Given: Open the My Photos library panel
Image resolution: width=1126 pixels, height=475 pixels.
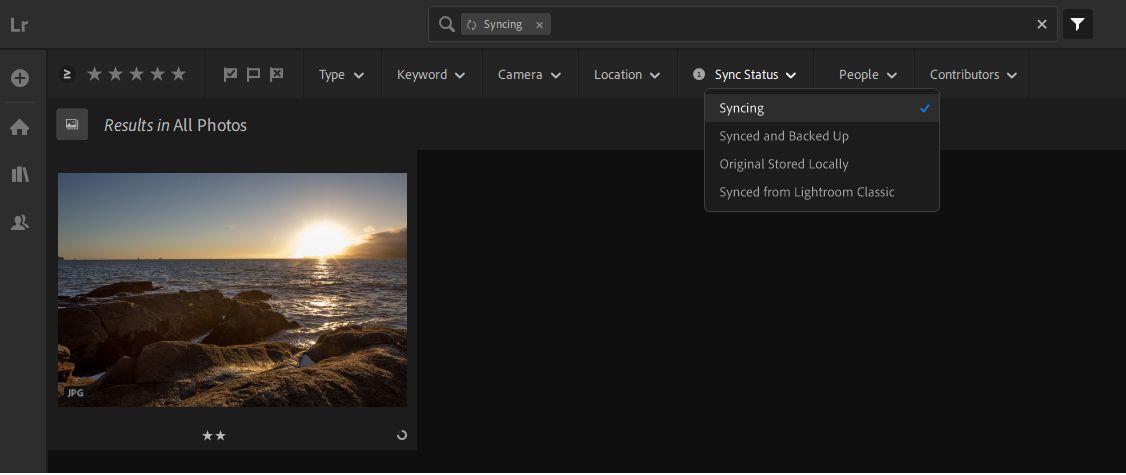Looking at the screenshot, I should 20,175.
